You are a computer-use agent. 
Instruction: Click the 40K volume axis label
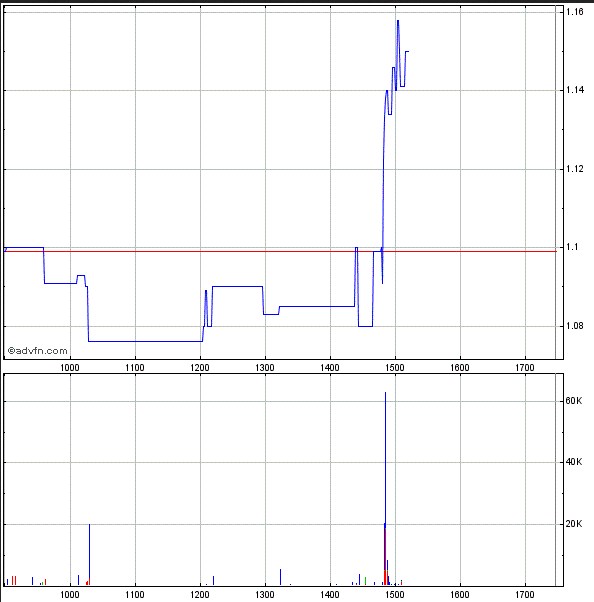[x=574, y=462]
